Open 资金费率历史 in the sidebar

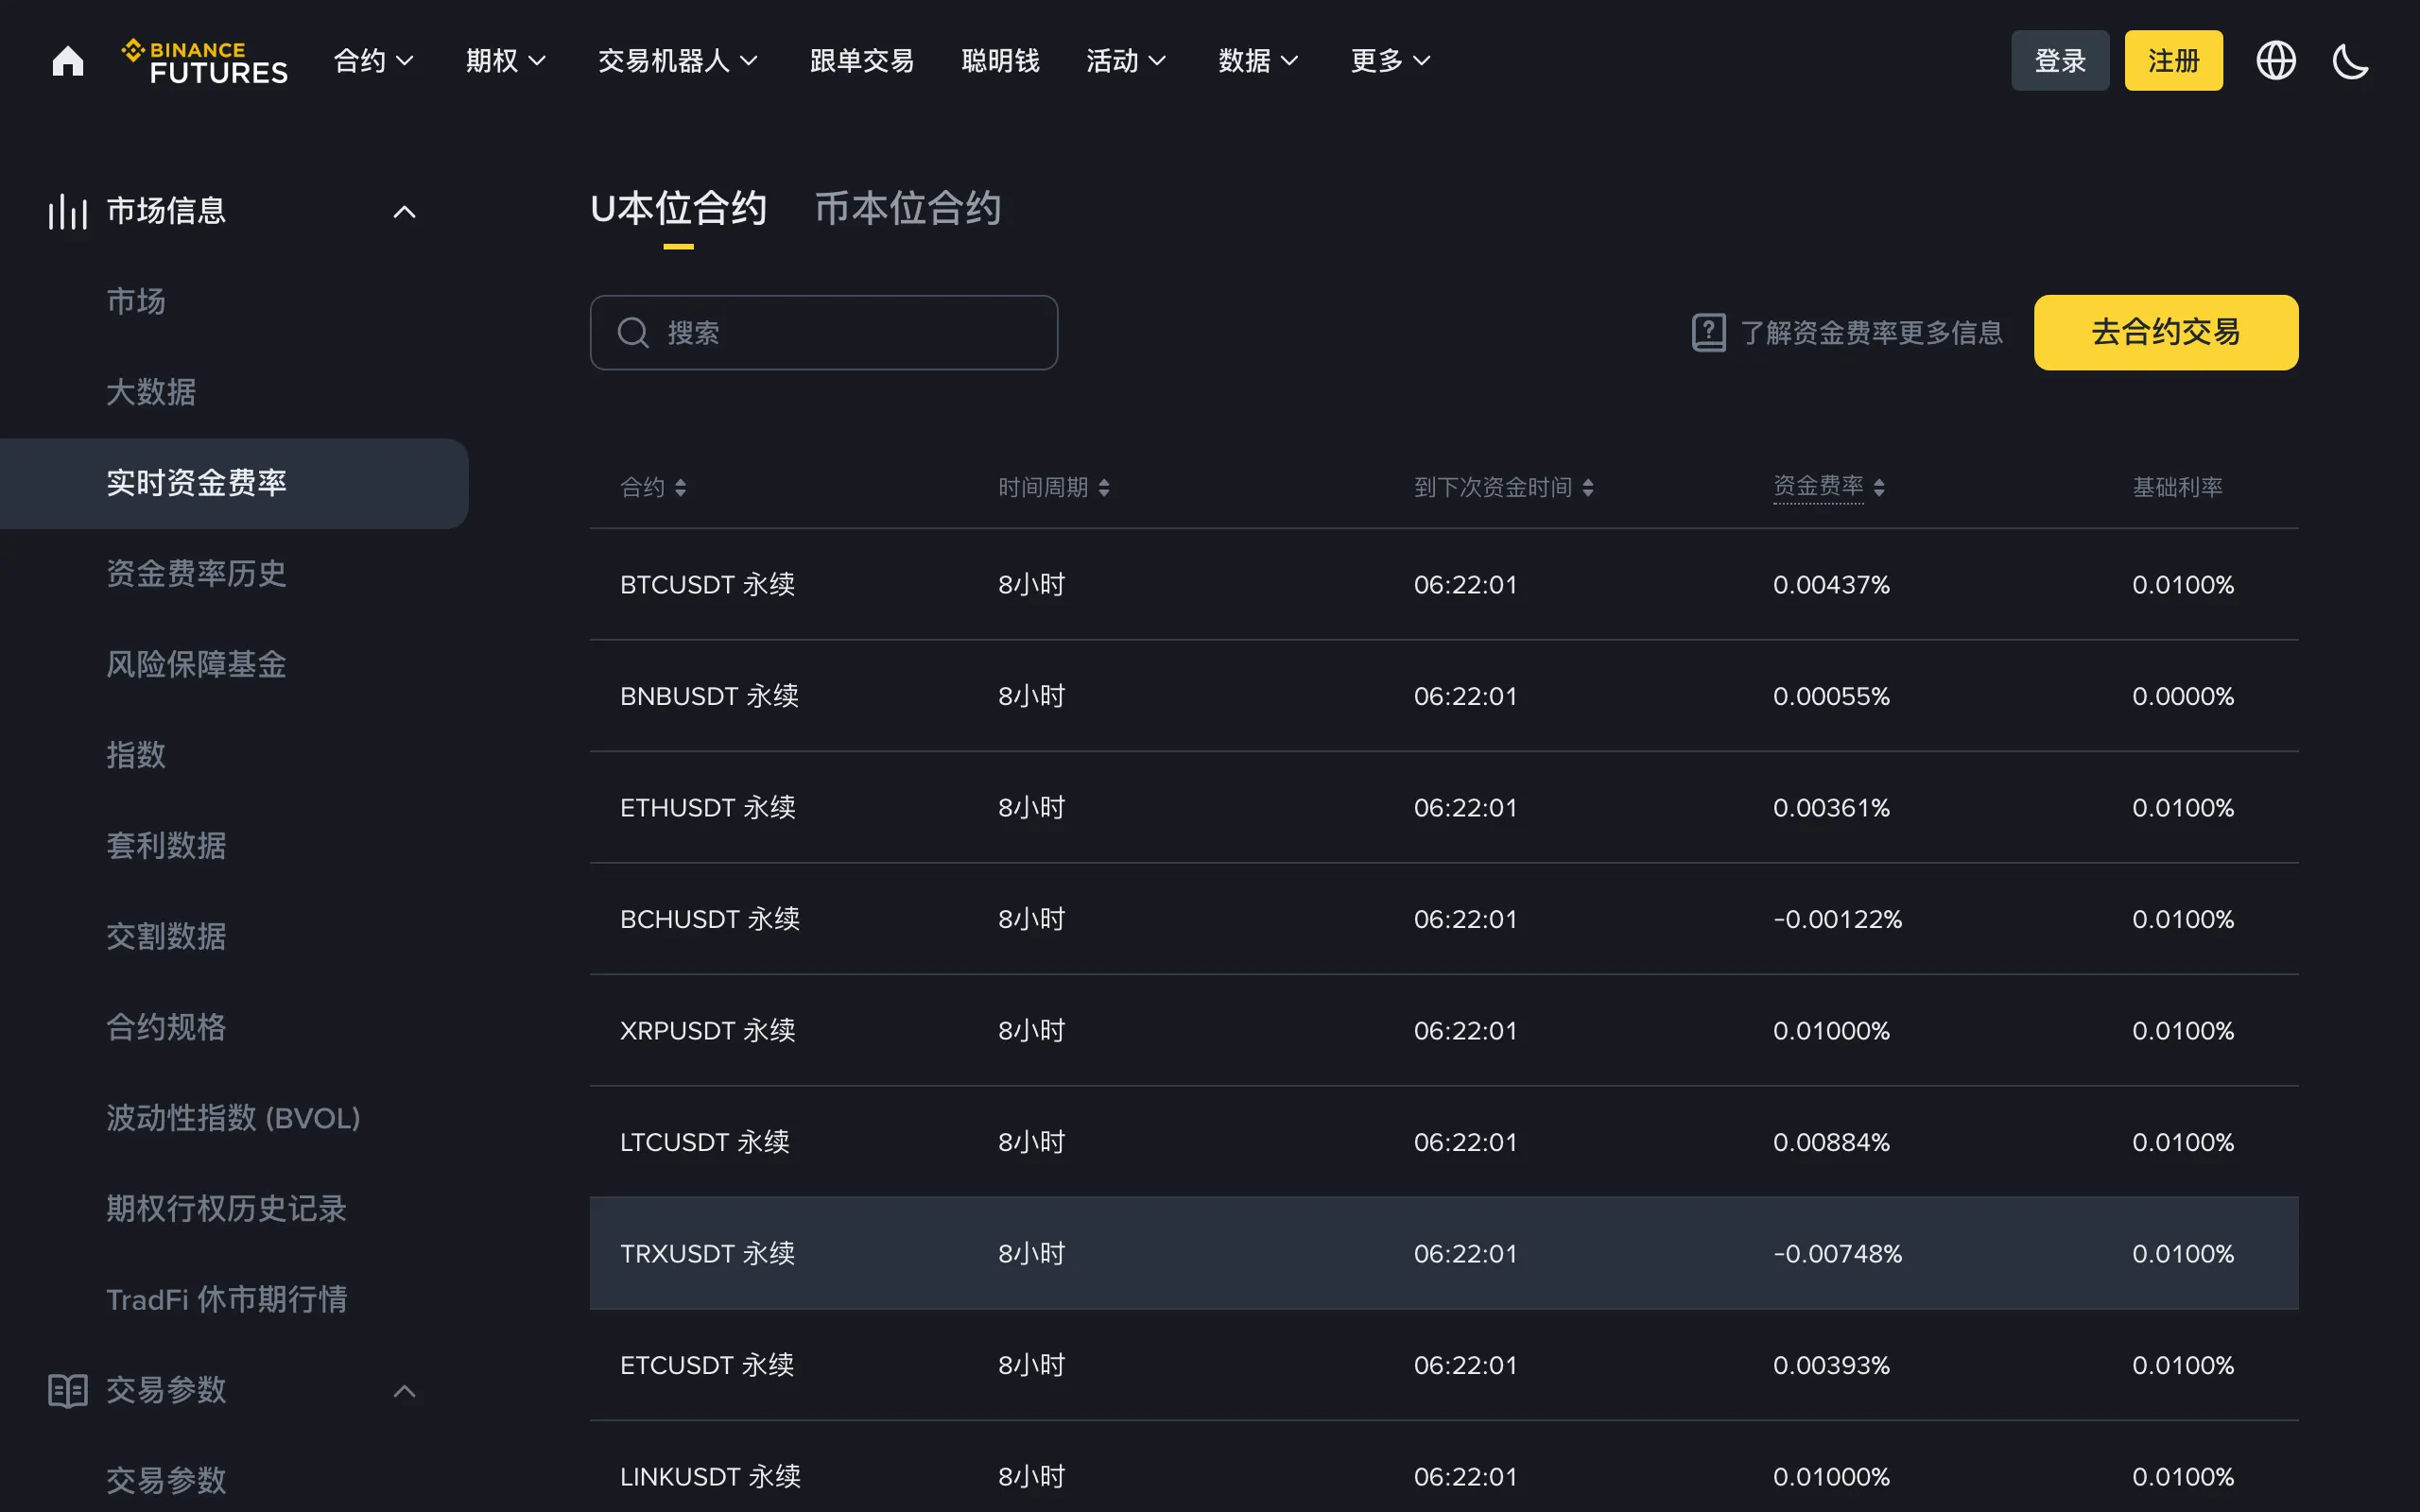[x=196, y=574]
